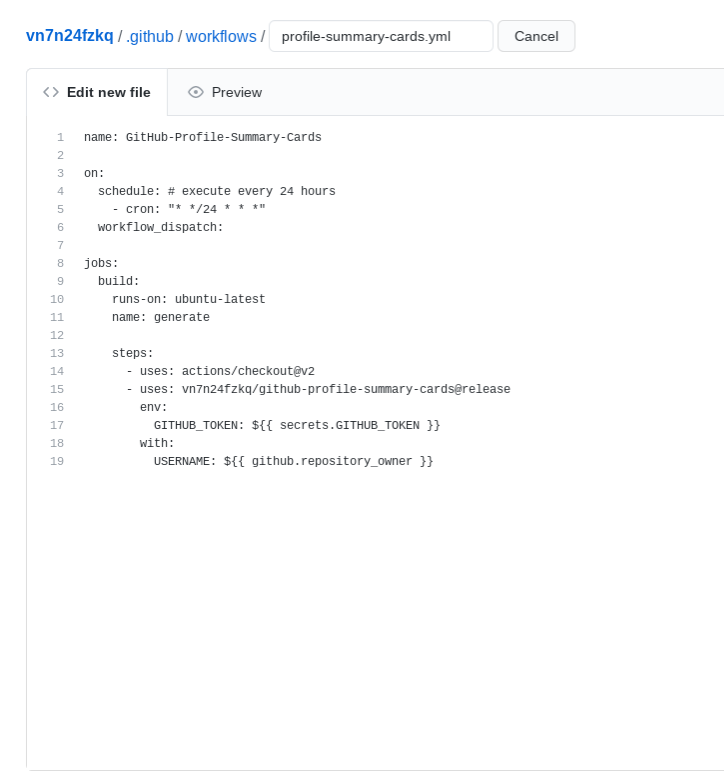724x783 pixels.
Task: Place cursor on 'runs-on: ubuntu-latest' line
Action: tap(188, 299)
